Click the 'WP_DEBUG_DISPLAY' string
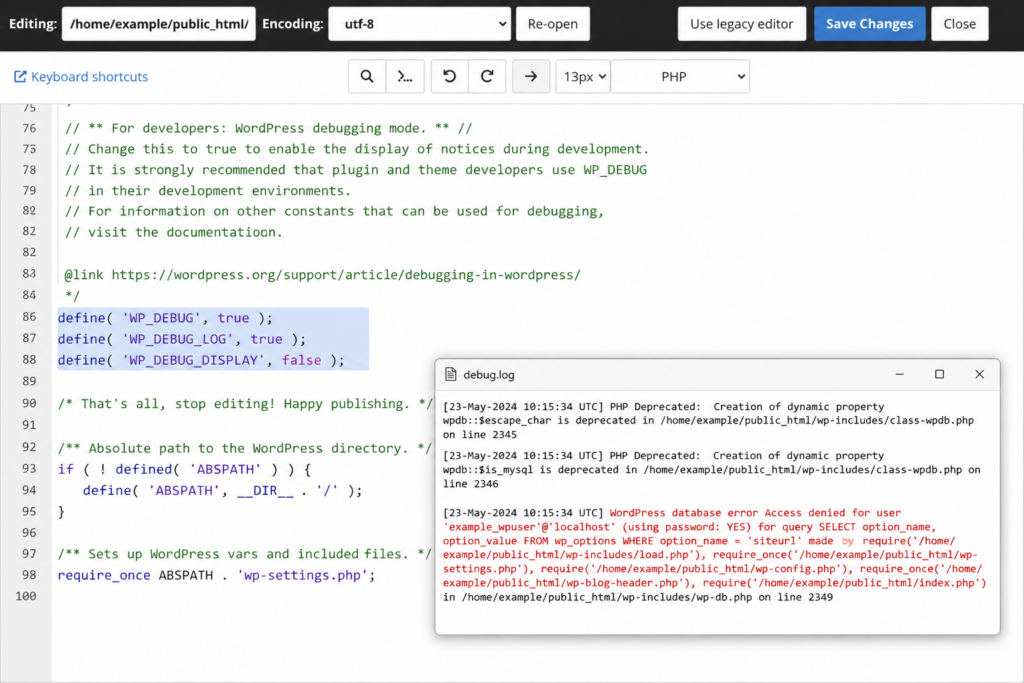 coord(193,360)
